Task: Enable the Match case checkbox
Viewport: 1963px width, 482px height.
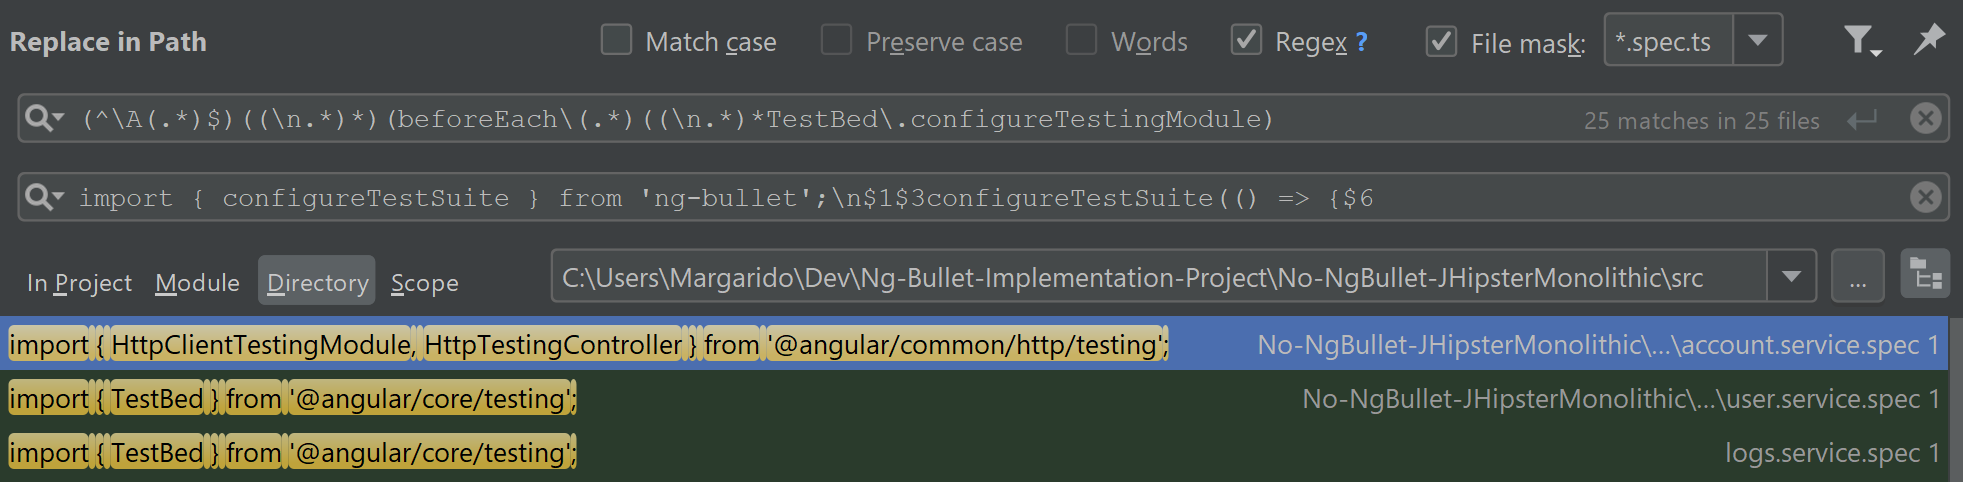Action: point(616,41)
